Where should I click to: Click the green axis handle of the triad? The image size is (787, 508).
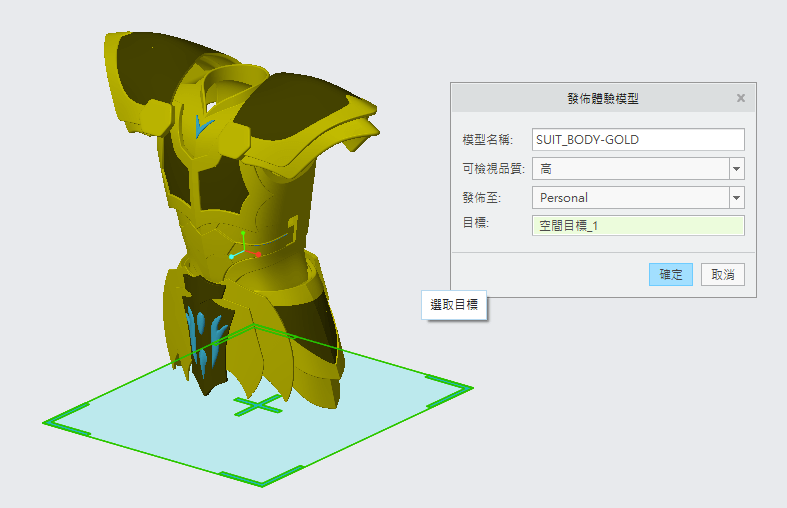pos(242,233)
